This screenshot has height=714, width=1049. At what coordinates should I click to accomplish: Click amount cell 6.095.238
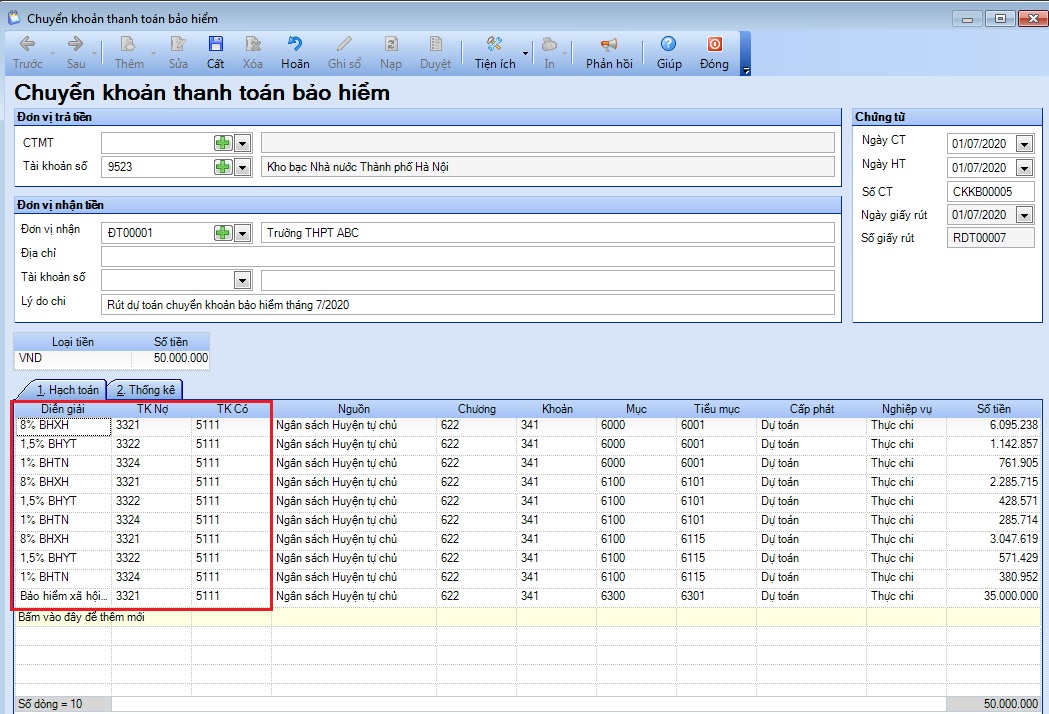tap(993, 425)
